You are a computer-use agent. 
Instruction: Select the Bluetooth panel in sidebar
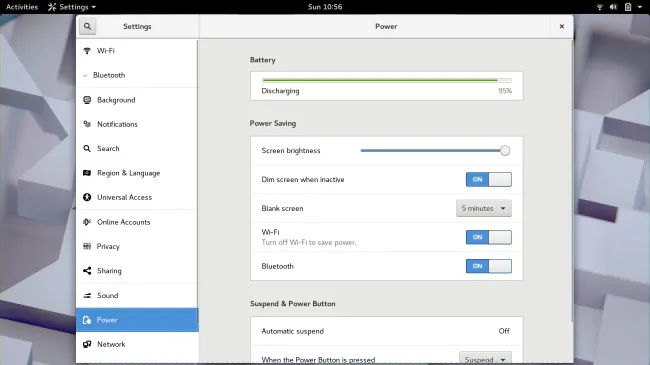pyautogui.click(x=137, y=75)
